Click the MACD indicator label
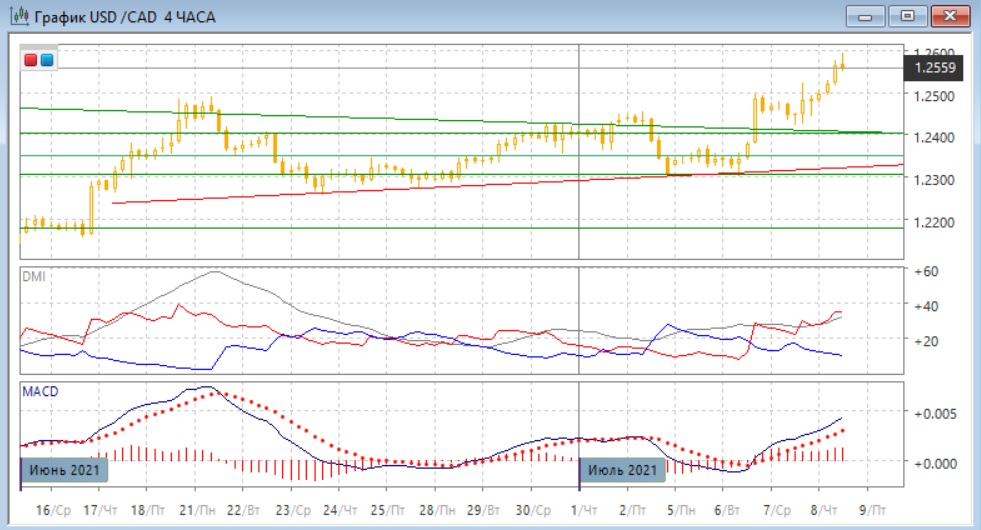This screenshot has width=981, height=530. 40,391
